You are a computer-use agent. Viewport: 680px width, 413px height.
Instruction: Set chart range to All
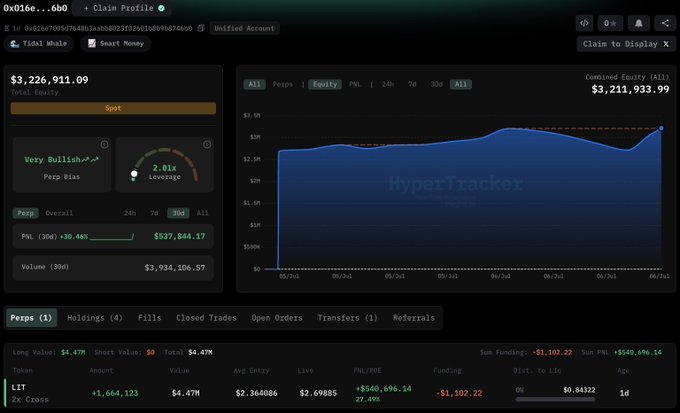click(x=461, y=84)
